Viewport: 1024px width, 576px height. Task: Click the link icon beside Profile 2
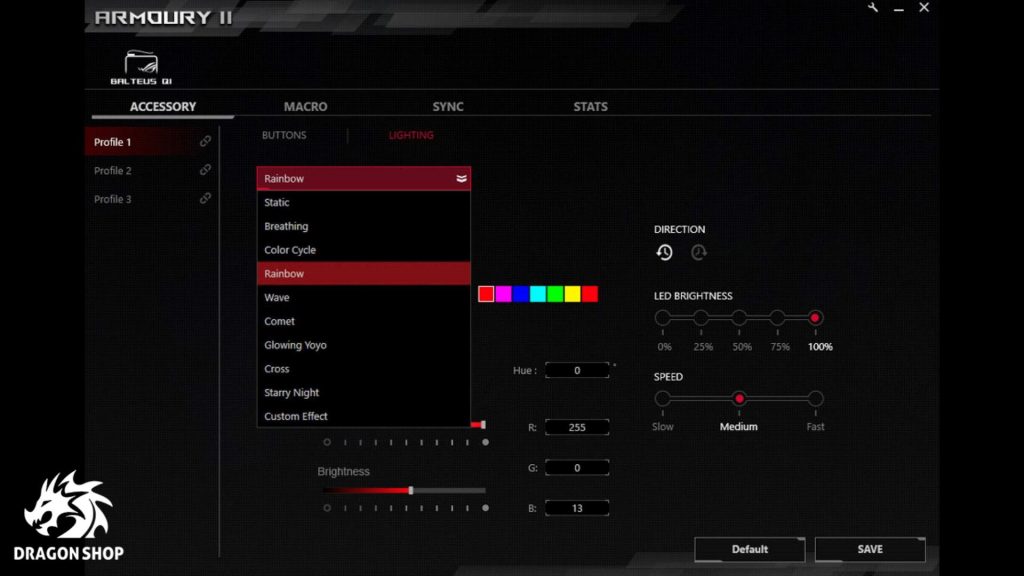(205, 170)
